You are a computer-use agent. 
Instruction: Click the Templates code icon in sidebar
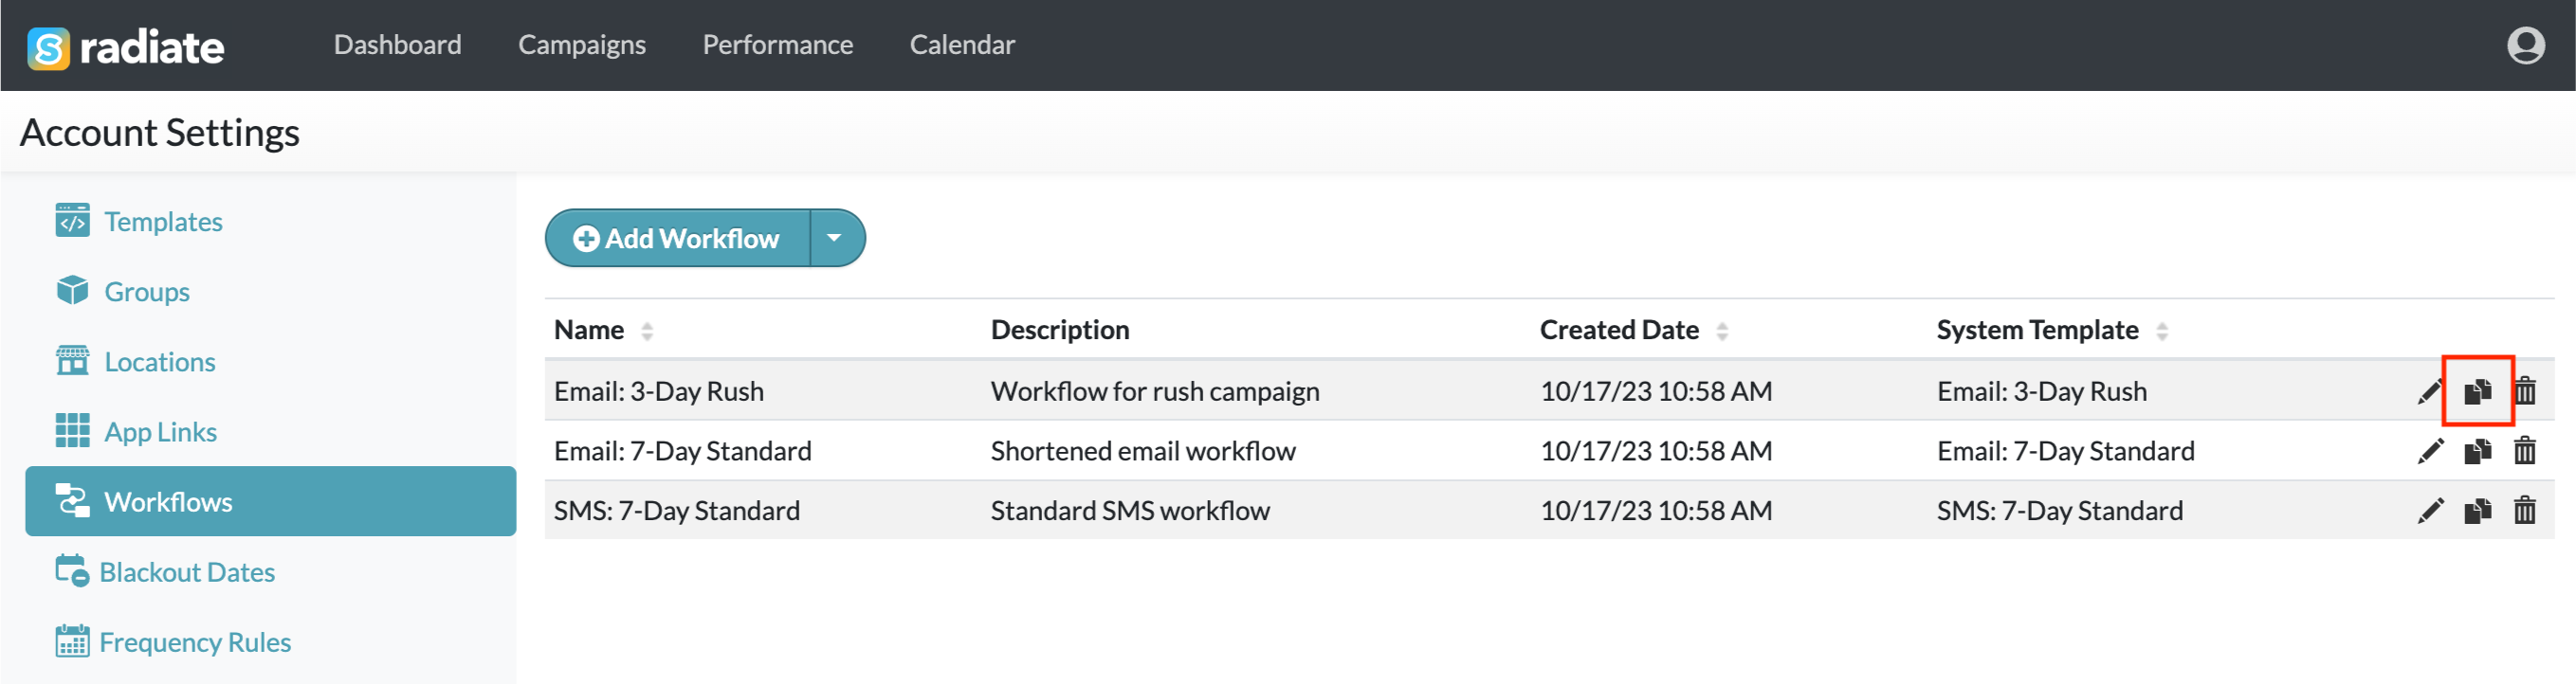(x=72, y=220)
